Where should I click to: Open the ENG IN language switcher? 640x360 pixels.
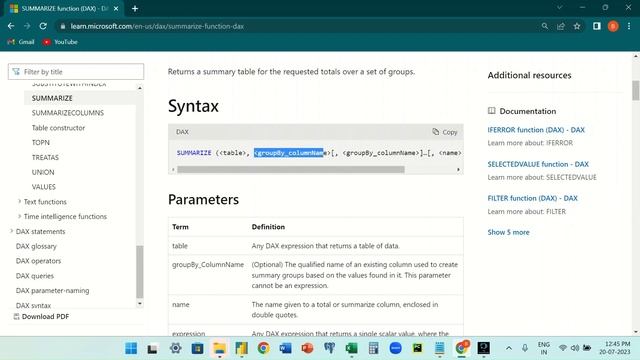tap(544, 348)
